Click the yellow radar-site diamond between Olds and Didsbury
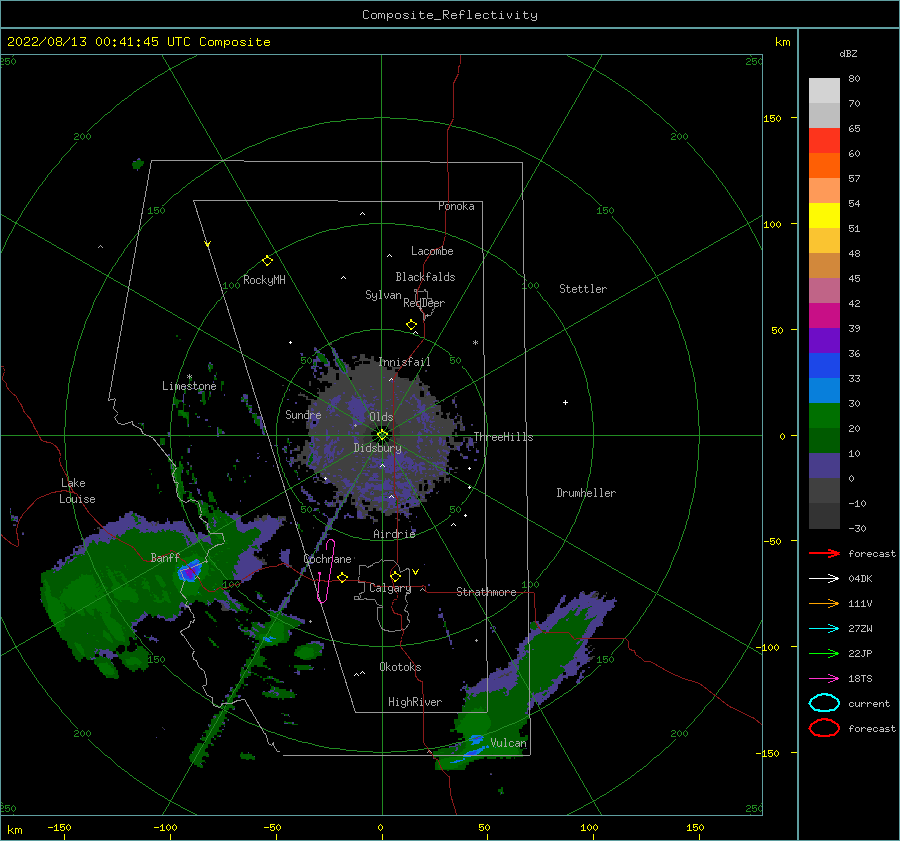The image size is (900, 841). (382, 435)
